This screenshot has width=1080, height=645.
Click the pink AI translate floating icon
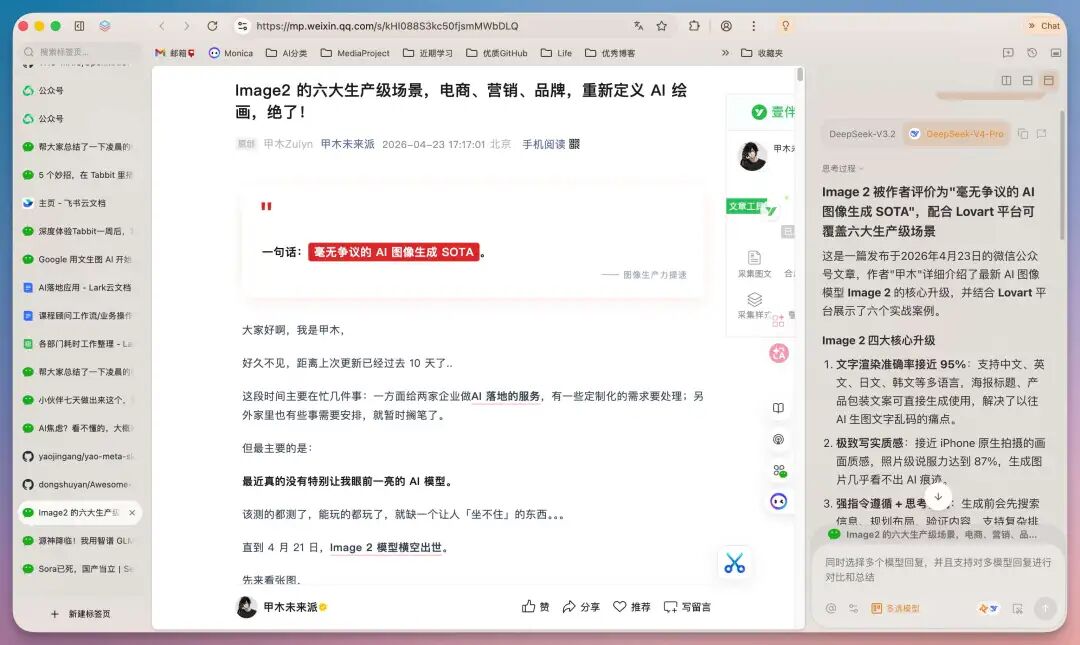click(779, 354)
